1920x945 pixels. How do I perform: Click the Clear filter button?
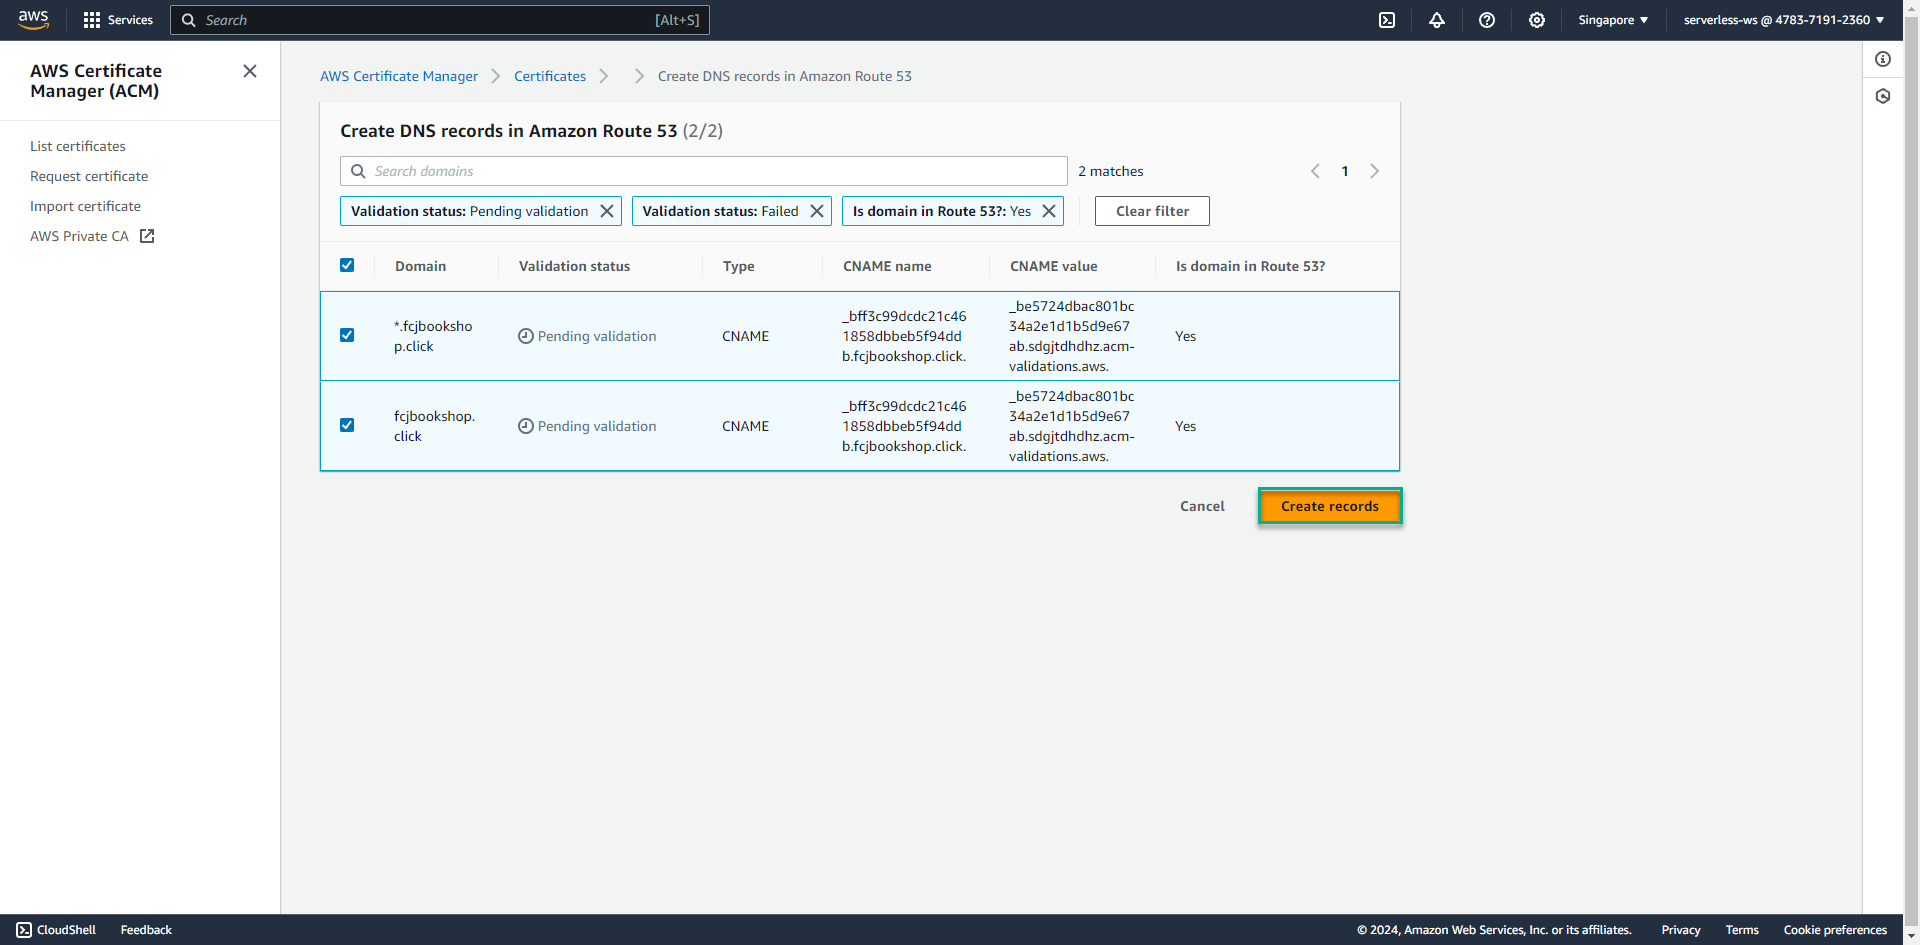point(1152,211)
